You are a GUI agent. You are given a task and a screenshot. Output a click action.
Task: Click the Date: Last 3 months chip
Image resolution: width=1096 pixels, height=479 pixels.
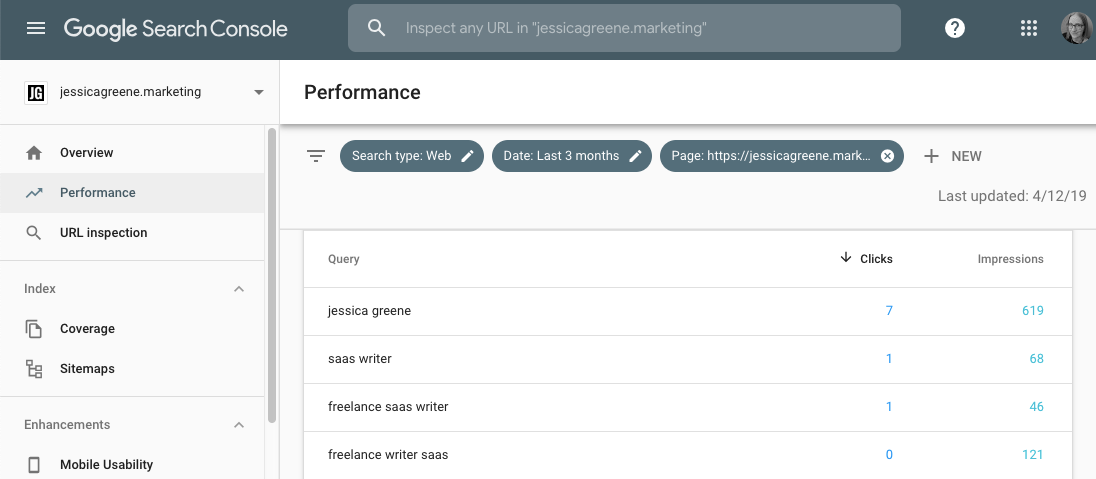click(x=572, y=156)
